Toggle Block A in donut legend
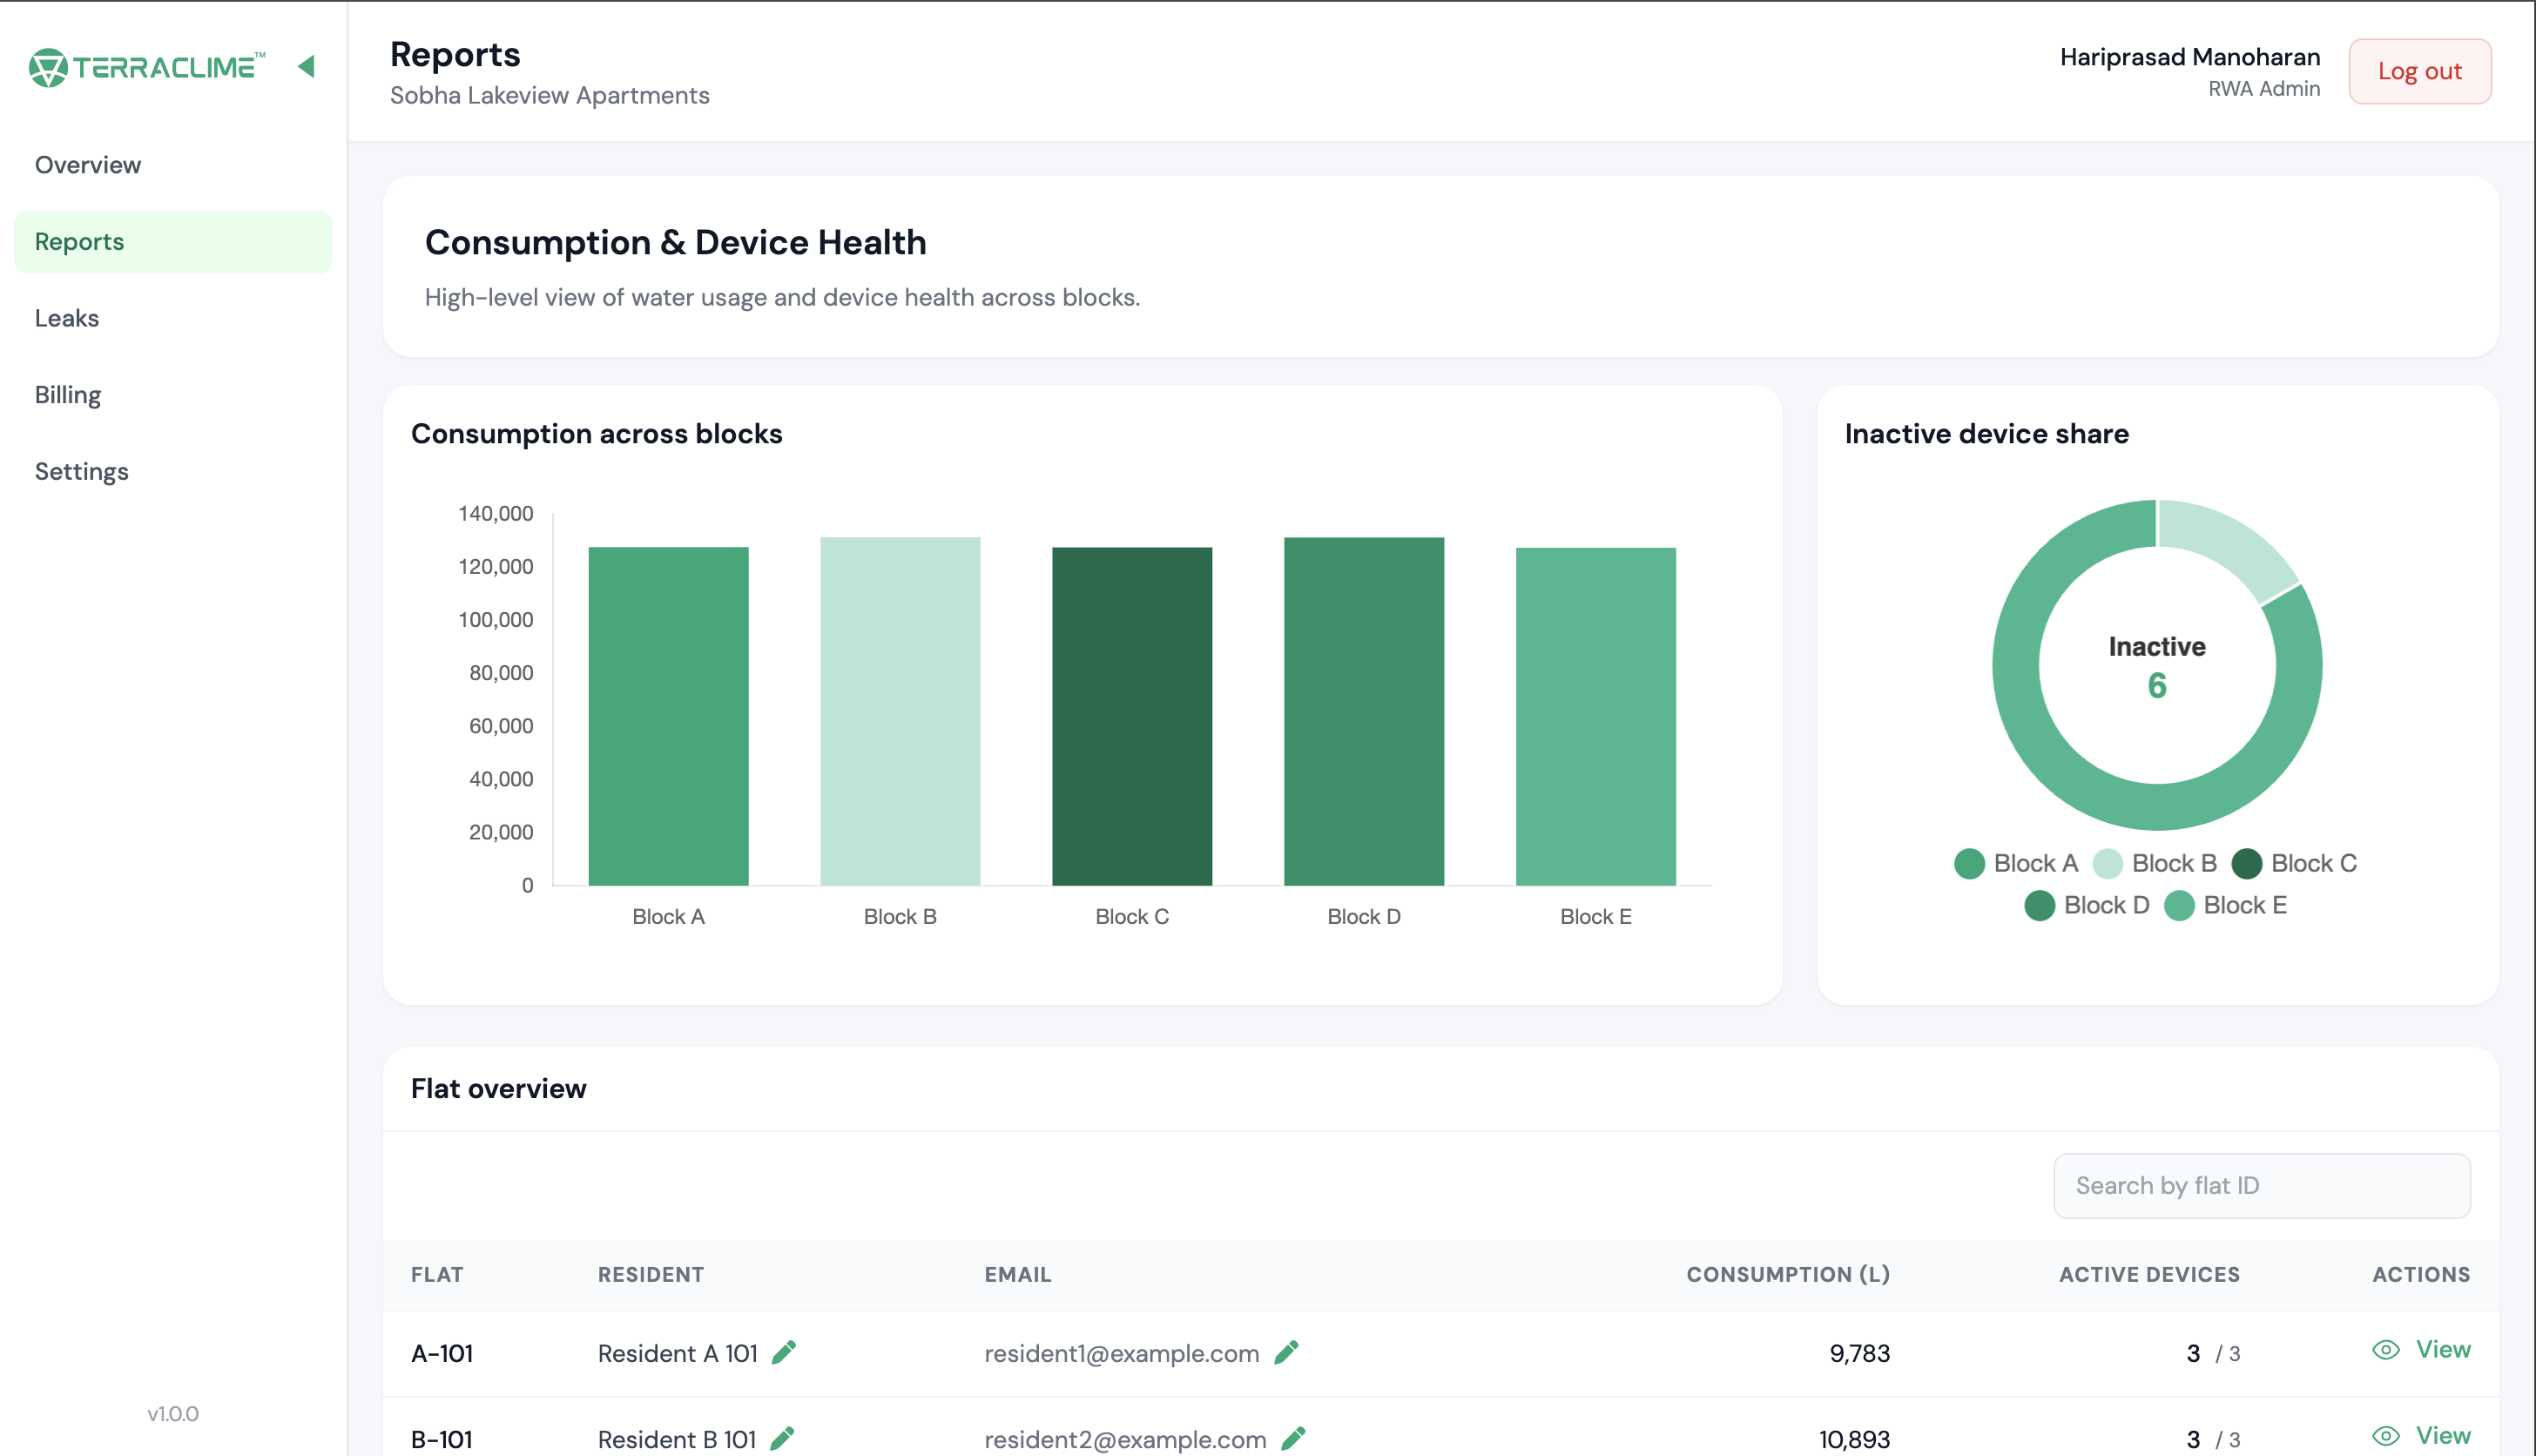The width and height of the screenshot is (2536, 1456). [x=2016, y=863]
